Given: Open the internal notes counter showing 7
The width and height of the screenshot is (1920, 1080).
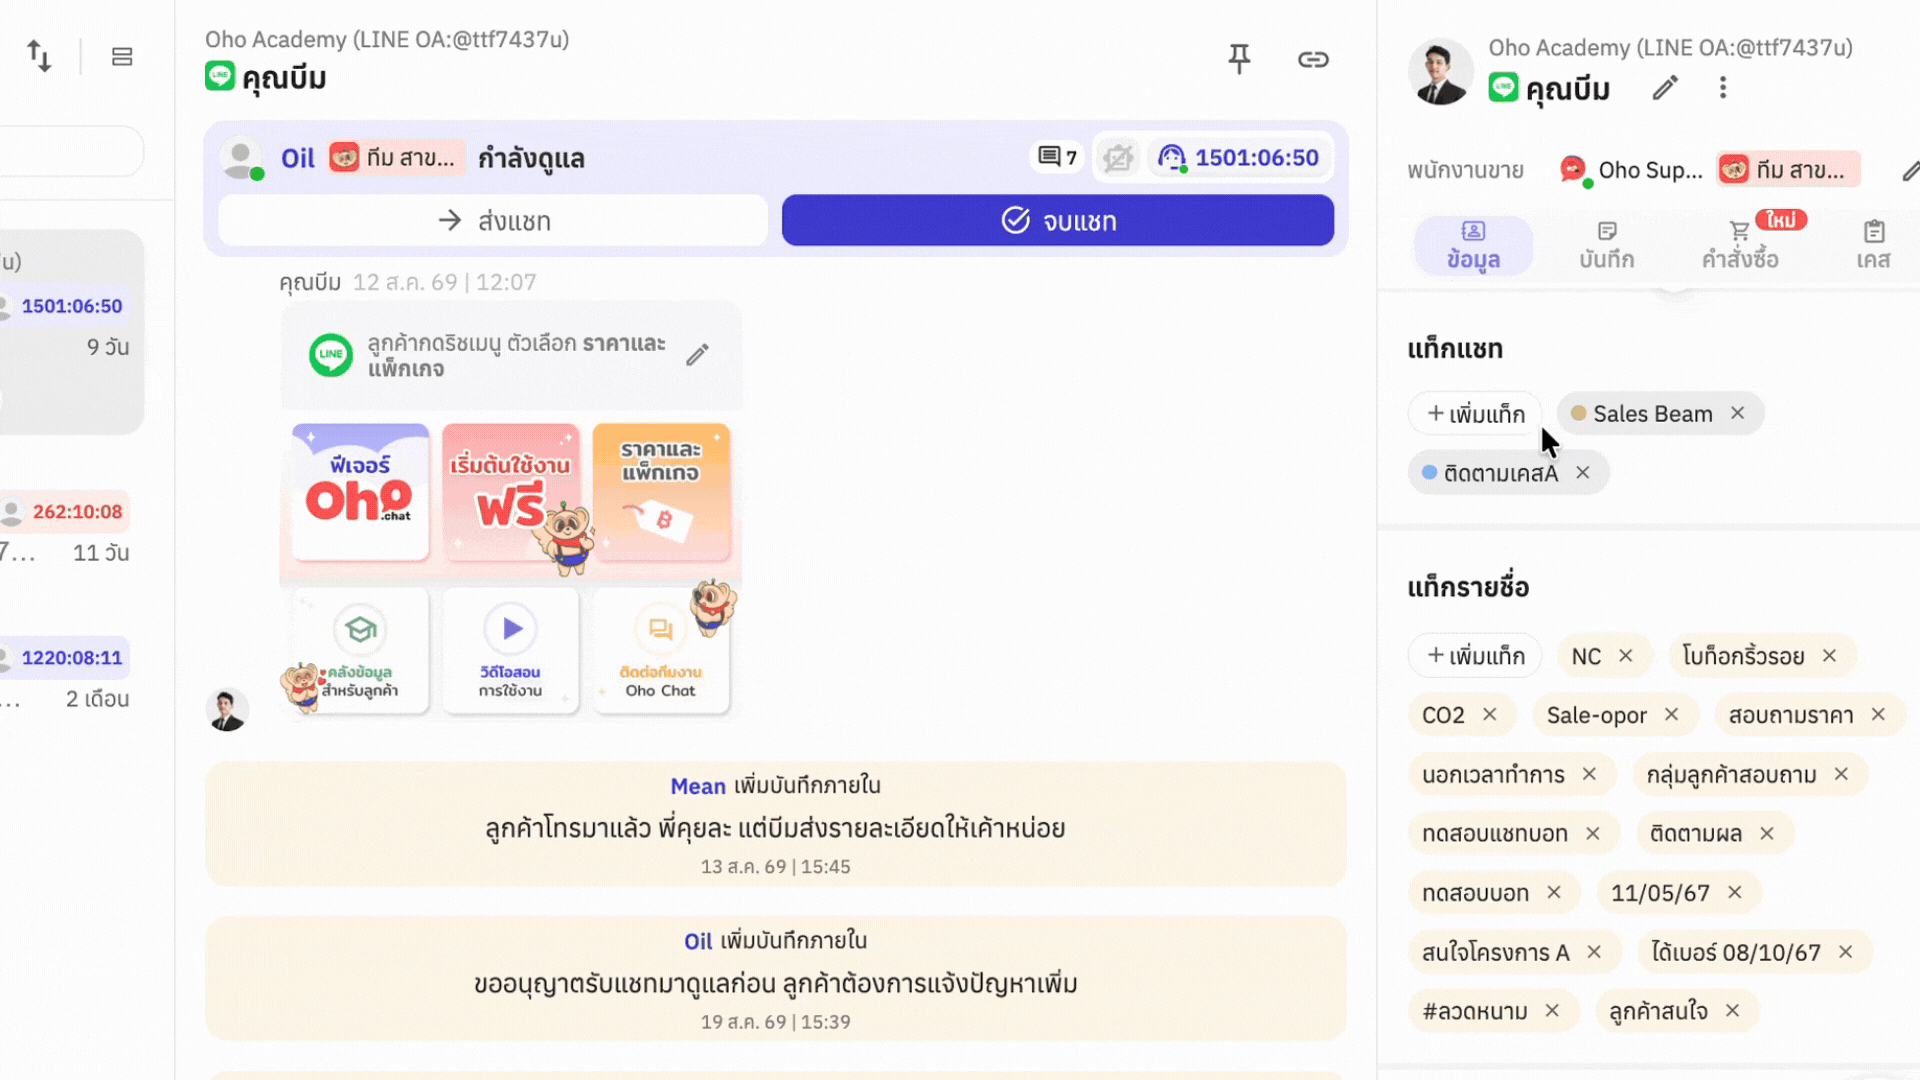Looking at the screenshot, I should pyautogui.click(x=1057, y=157).
